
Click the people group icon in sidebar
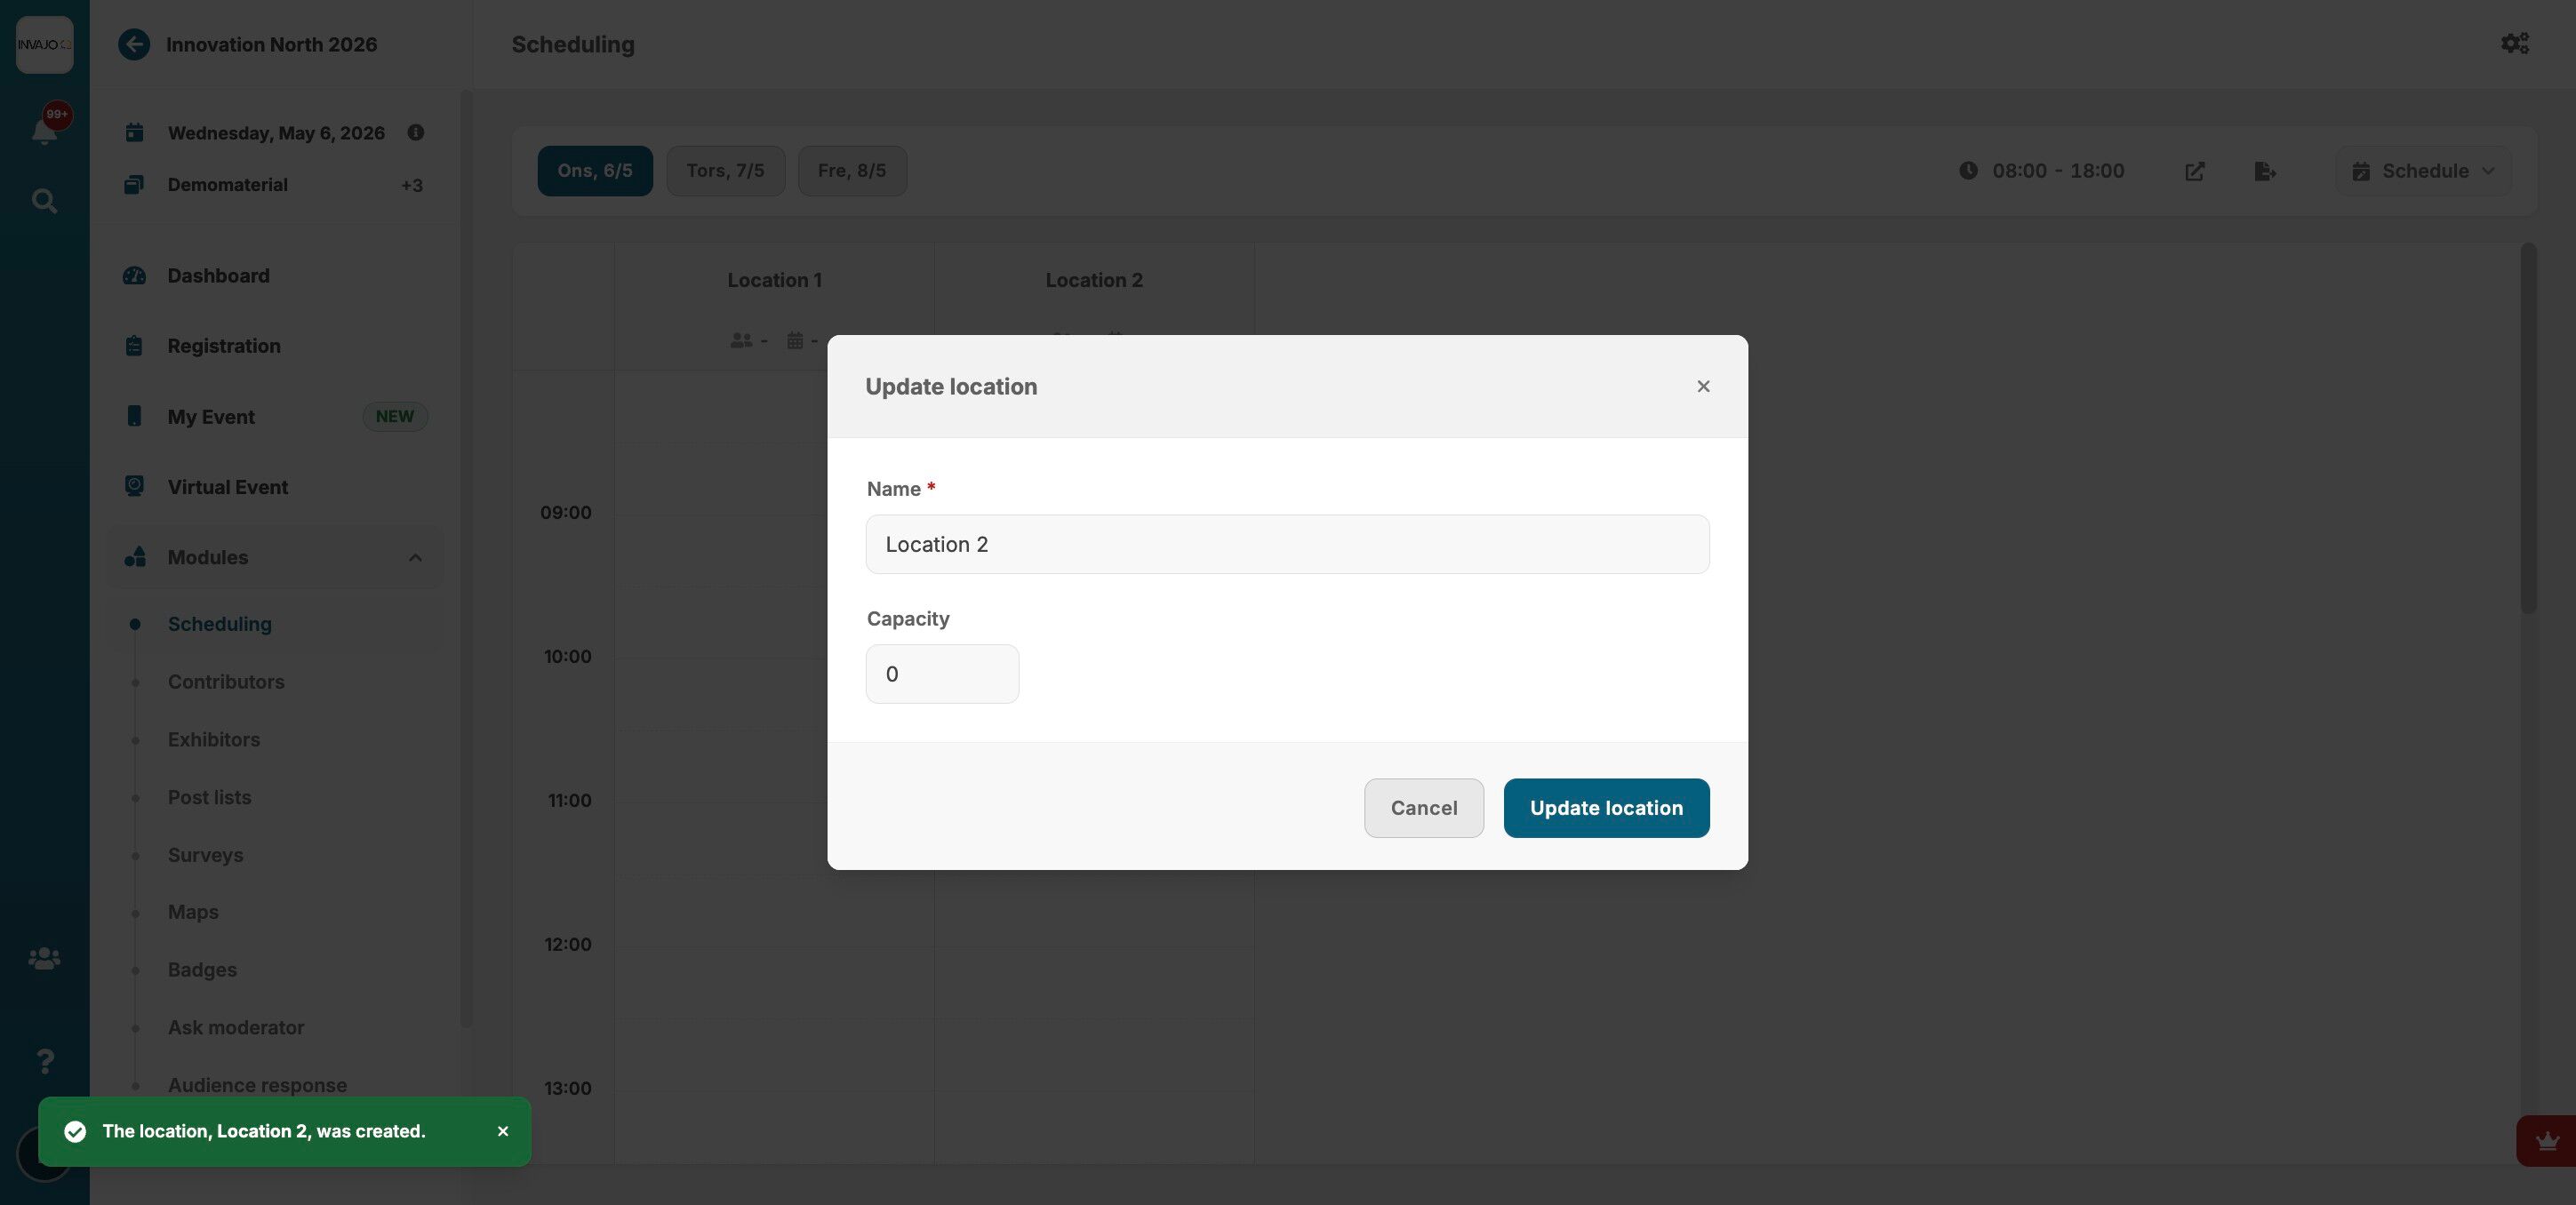pos(44,958)
